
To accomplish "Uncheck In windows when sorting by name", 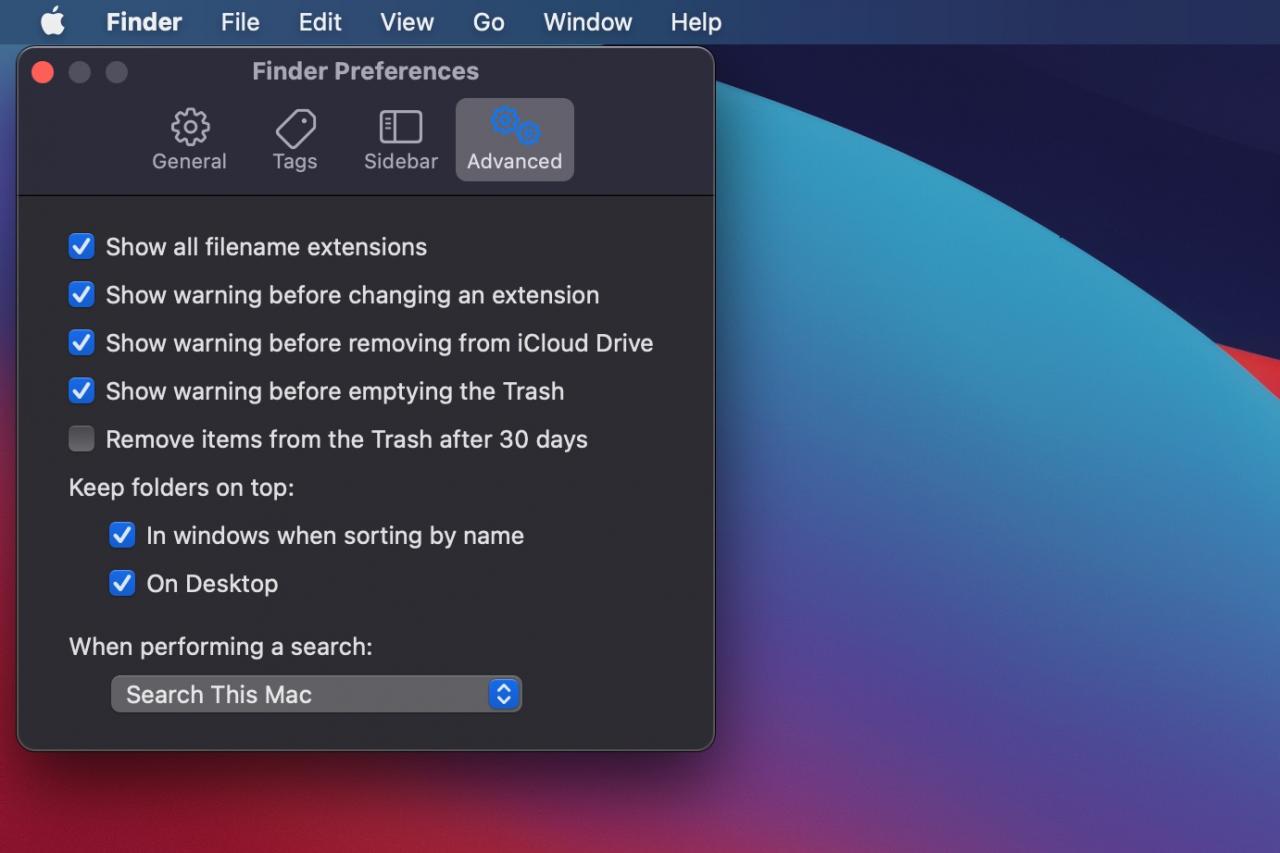I will pyautogui.click(x=122, y=535).
